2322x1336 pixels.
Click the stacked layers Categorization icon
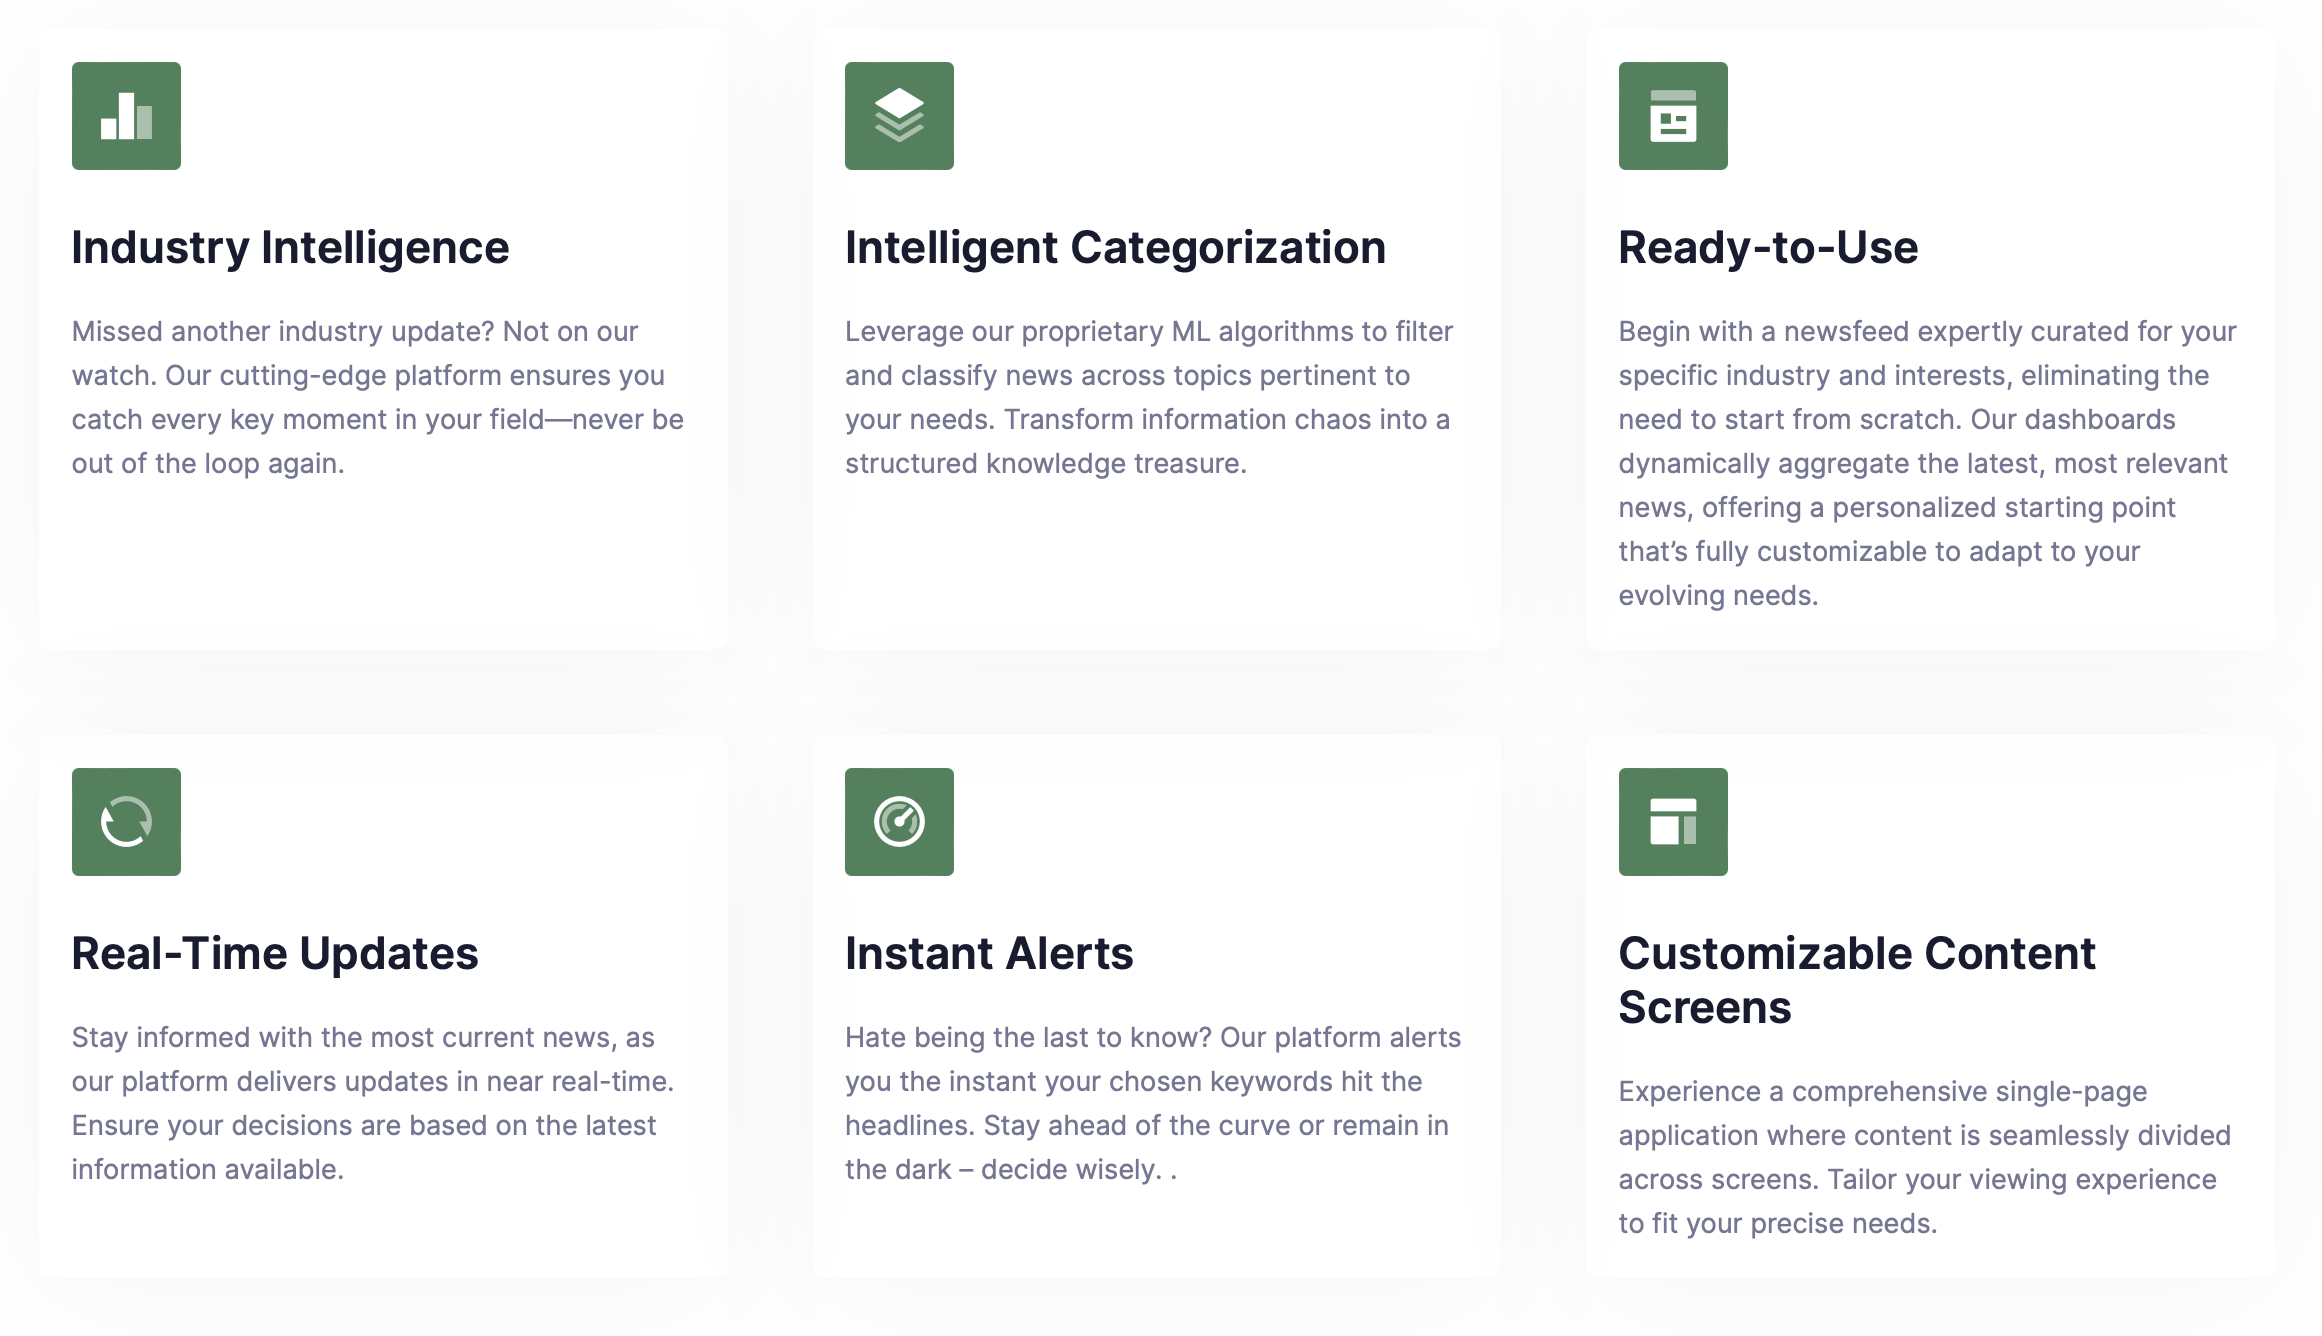point(899,116)
